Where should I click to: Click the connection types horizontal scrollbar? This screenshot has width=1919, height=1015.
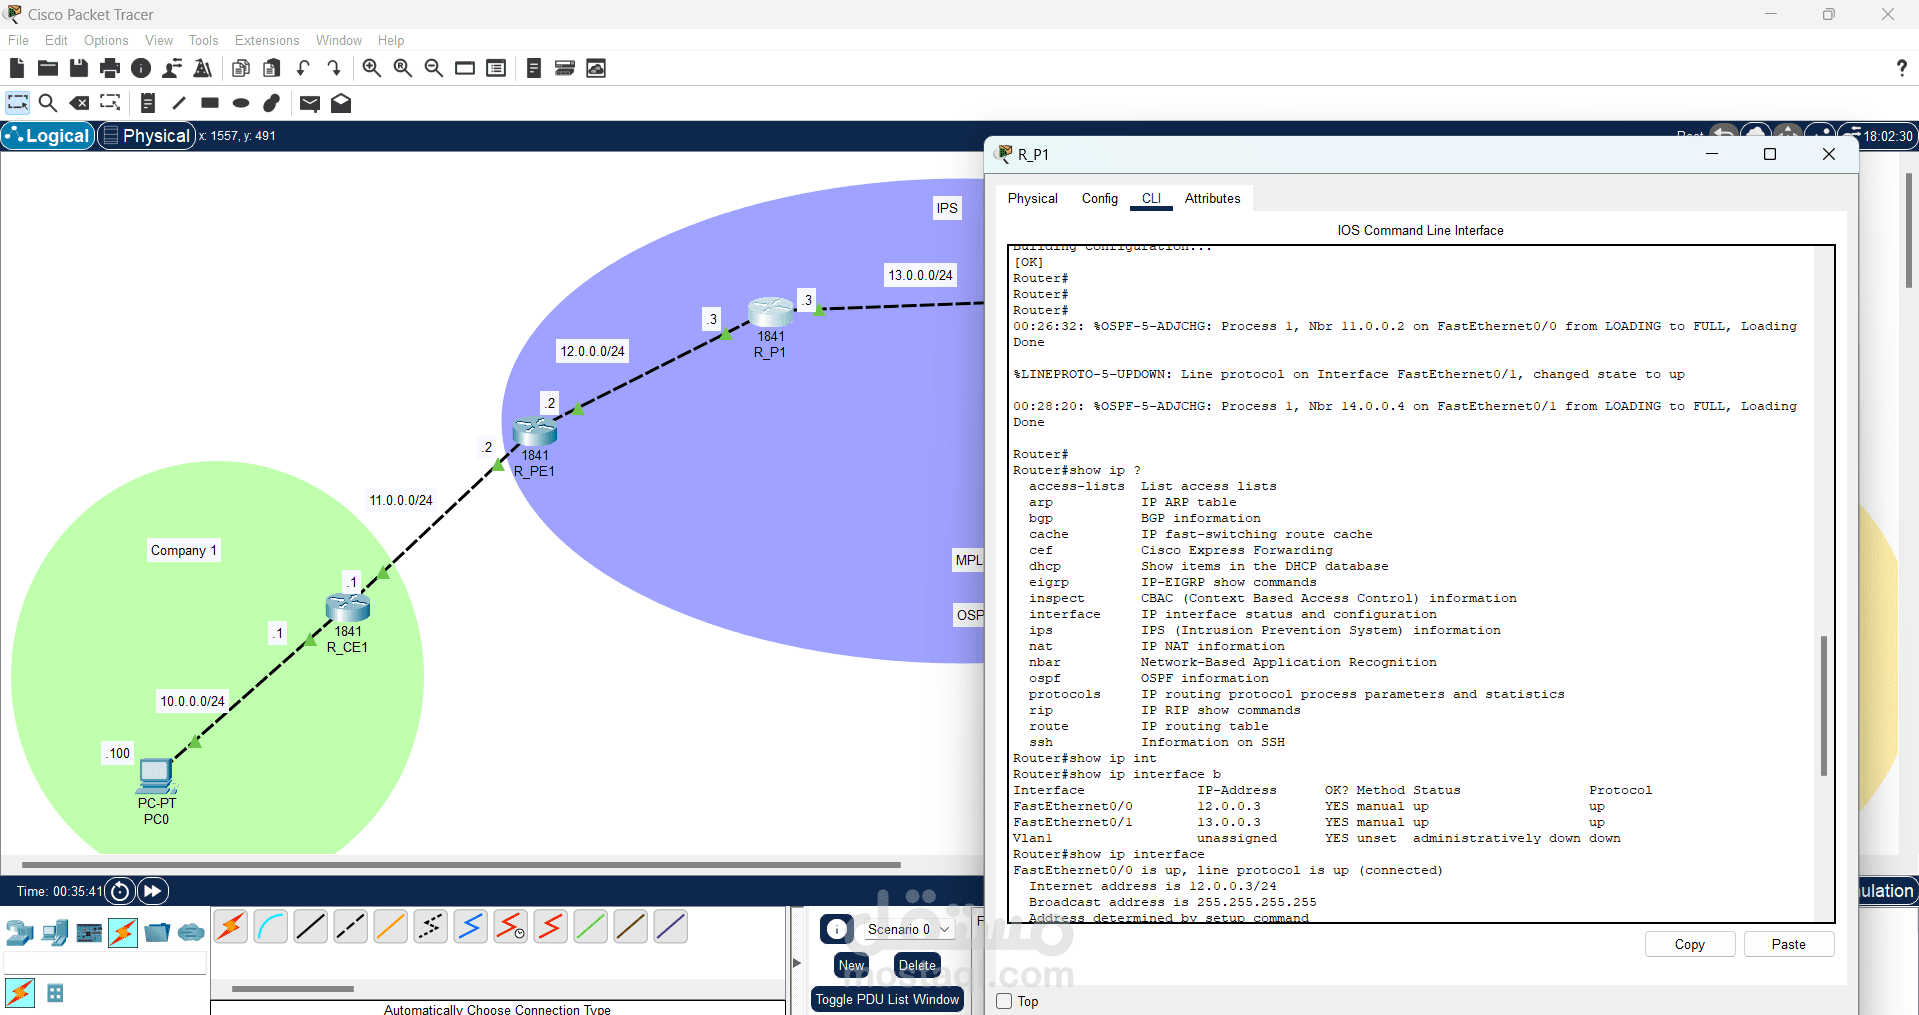pos(293,989)
